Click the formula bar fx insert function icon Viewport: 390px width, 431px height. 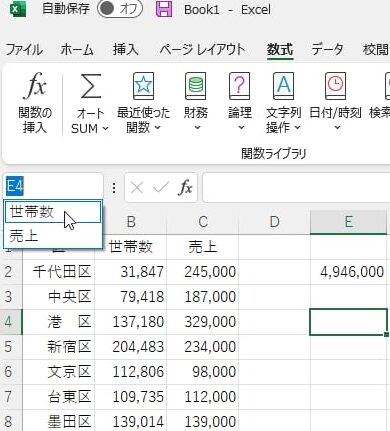coord(185,188)
